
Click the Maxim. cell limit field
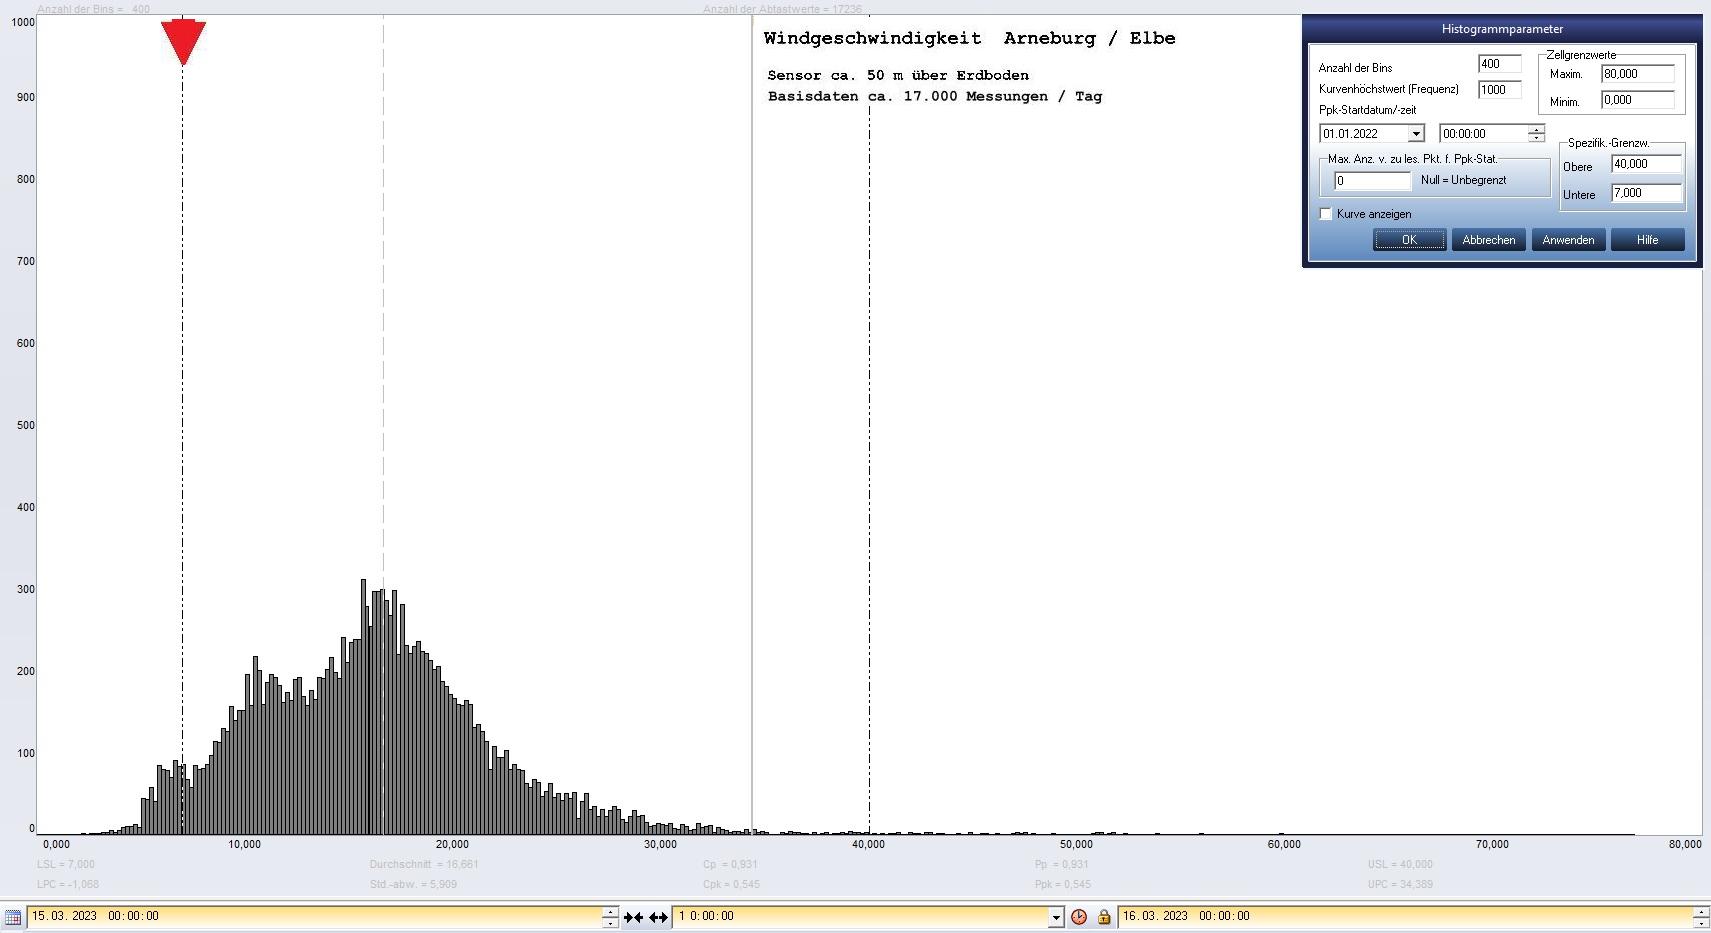1638,74
